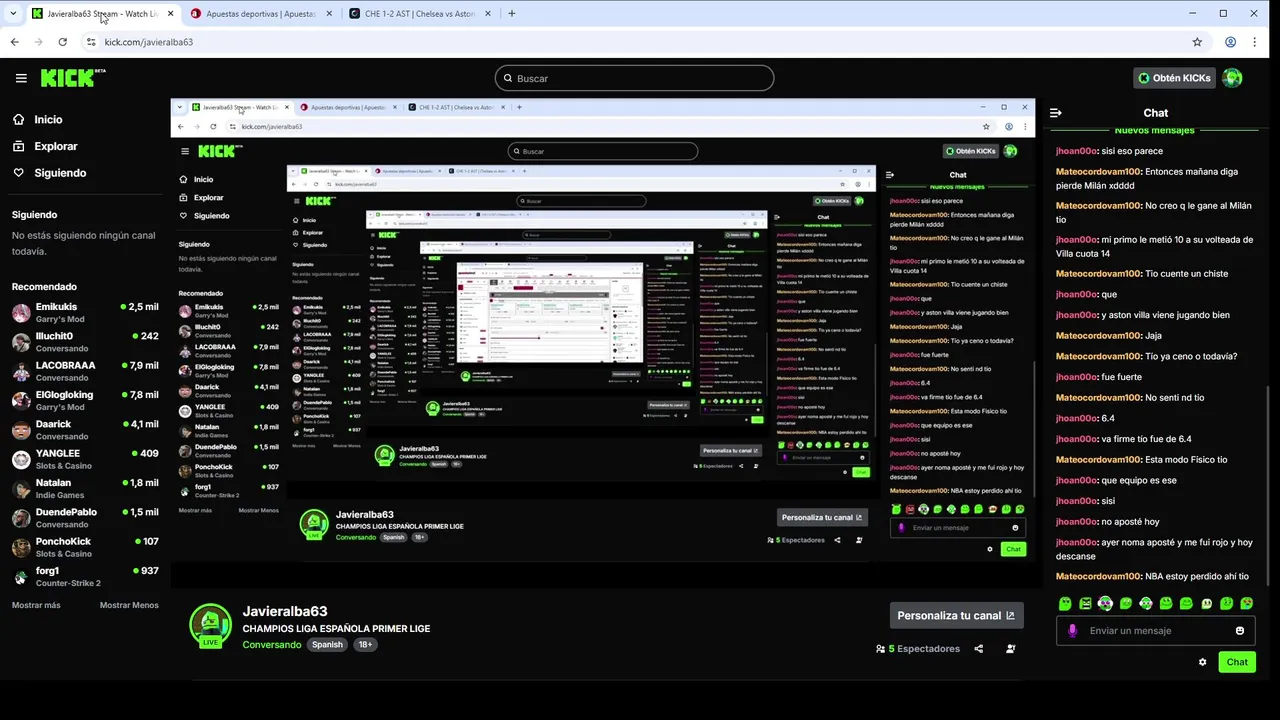
Task: Collapse list with Mostrar Menos
Action: click(129, 605)
